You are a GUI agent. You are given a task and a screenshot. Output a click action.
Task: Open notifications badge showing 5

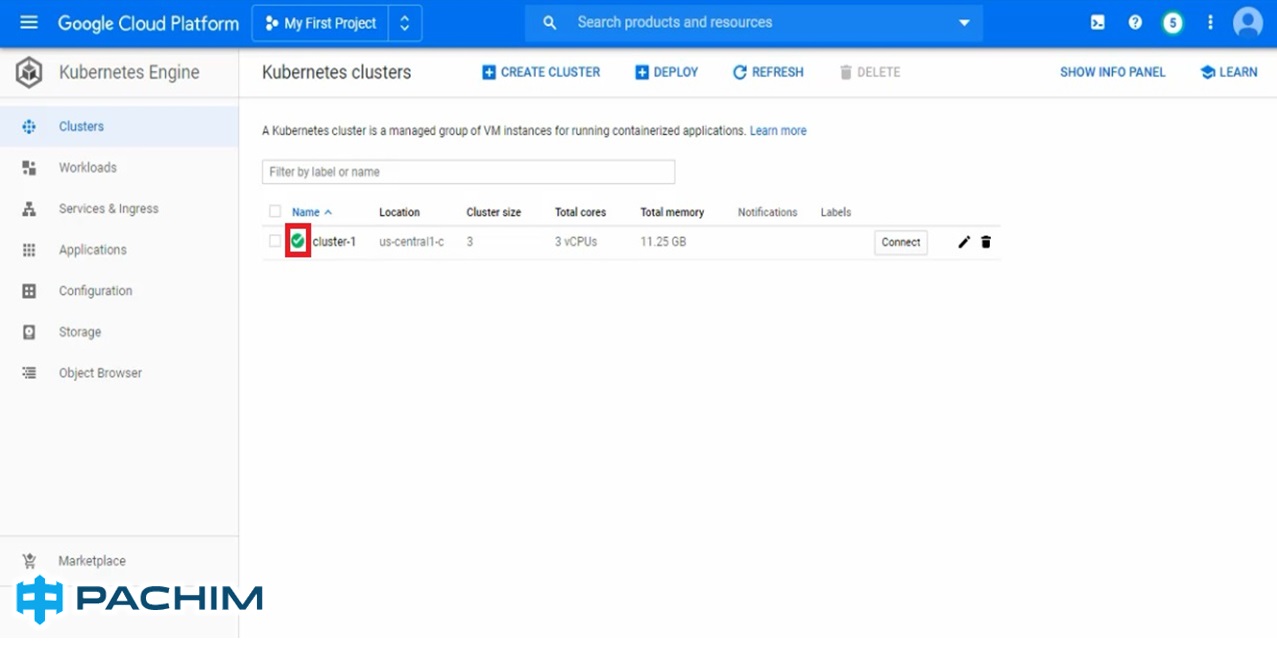[x=1173, y=23]
